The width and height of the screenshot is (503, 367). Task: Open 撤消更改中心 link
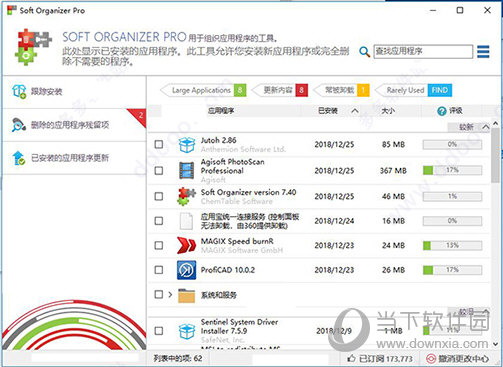pyautogui.click(x=458, y=359)
